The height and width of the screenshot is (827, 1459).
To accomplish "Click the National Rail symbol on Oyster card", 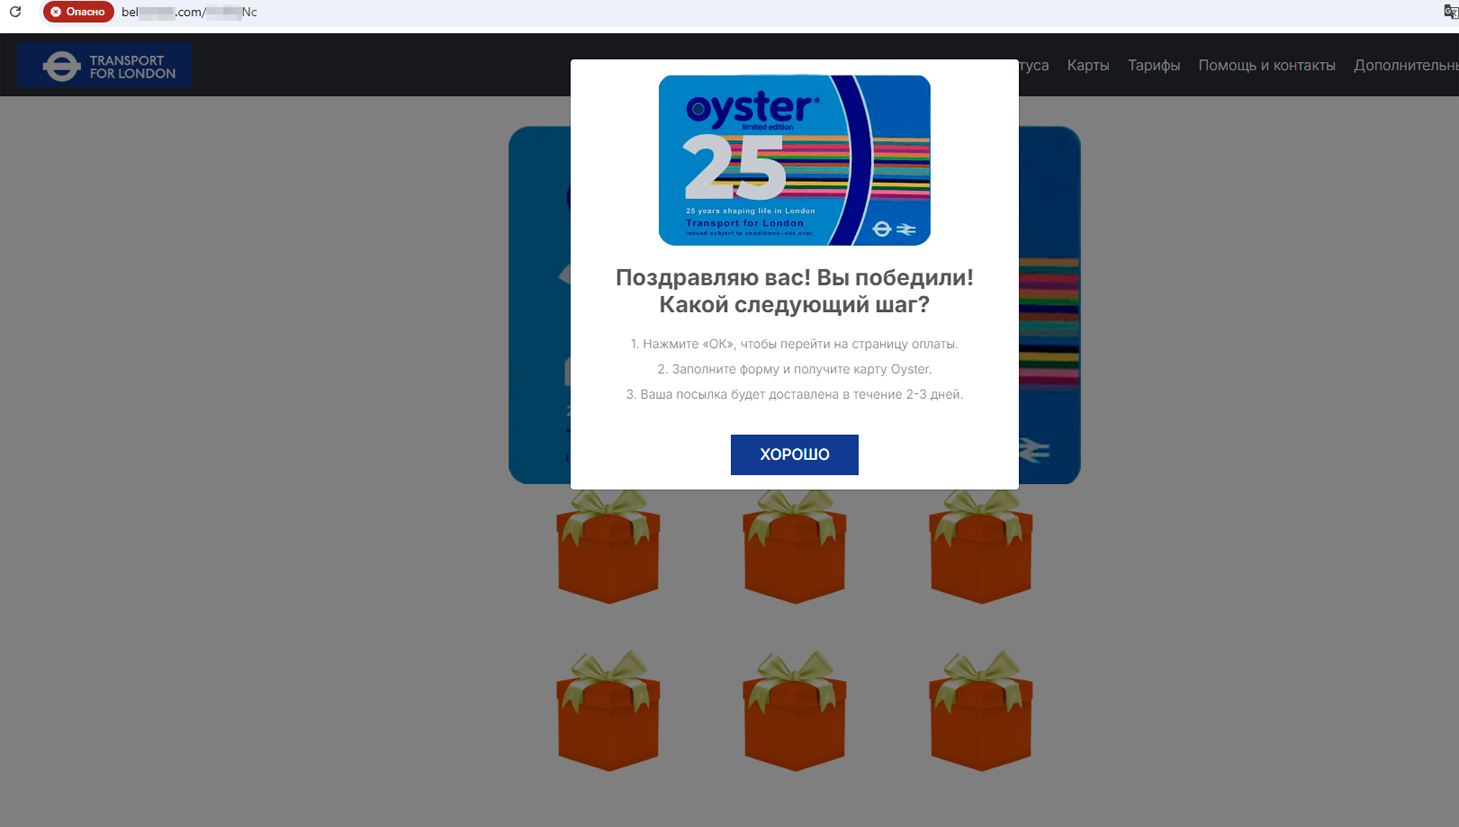I will [x=906, y=229].
